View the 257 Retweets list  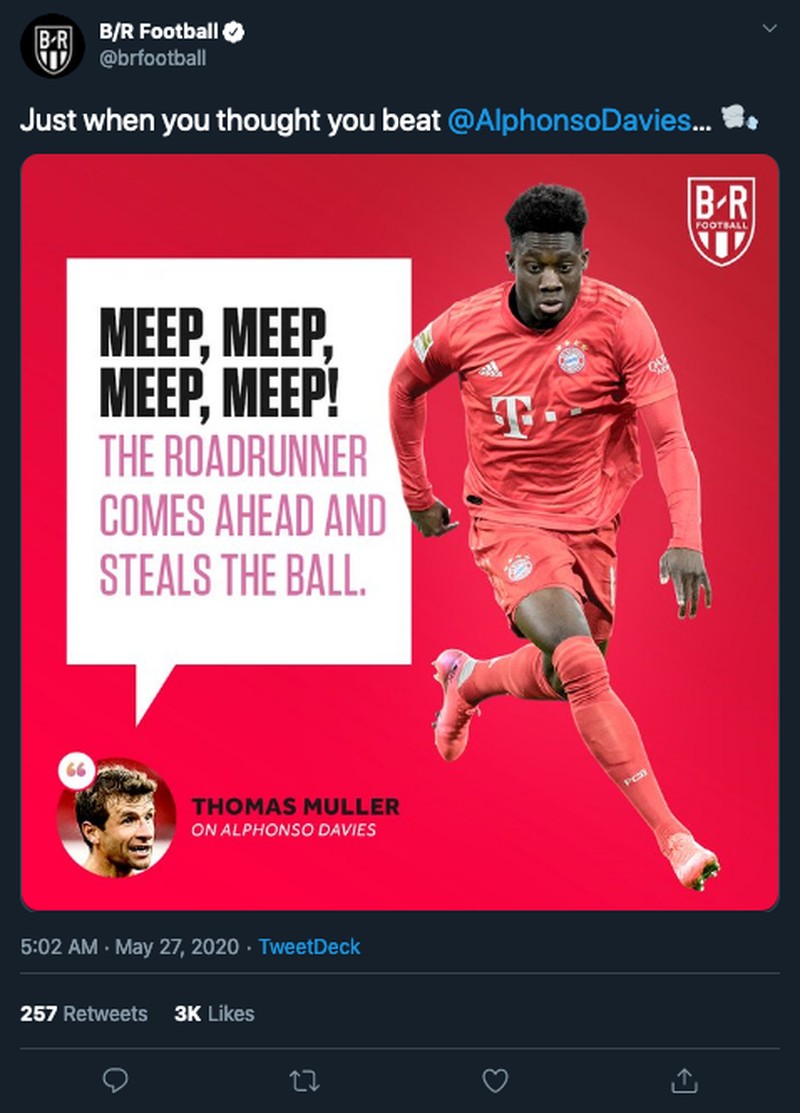(x=84, y=1013)
